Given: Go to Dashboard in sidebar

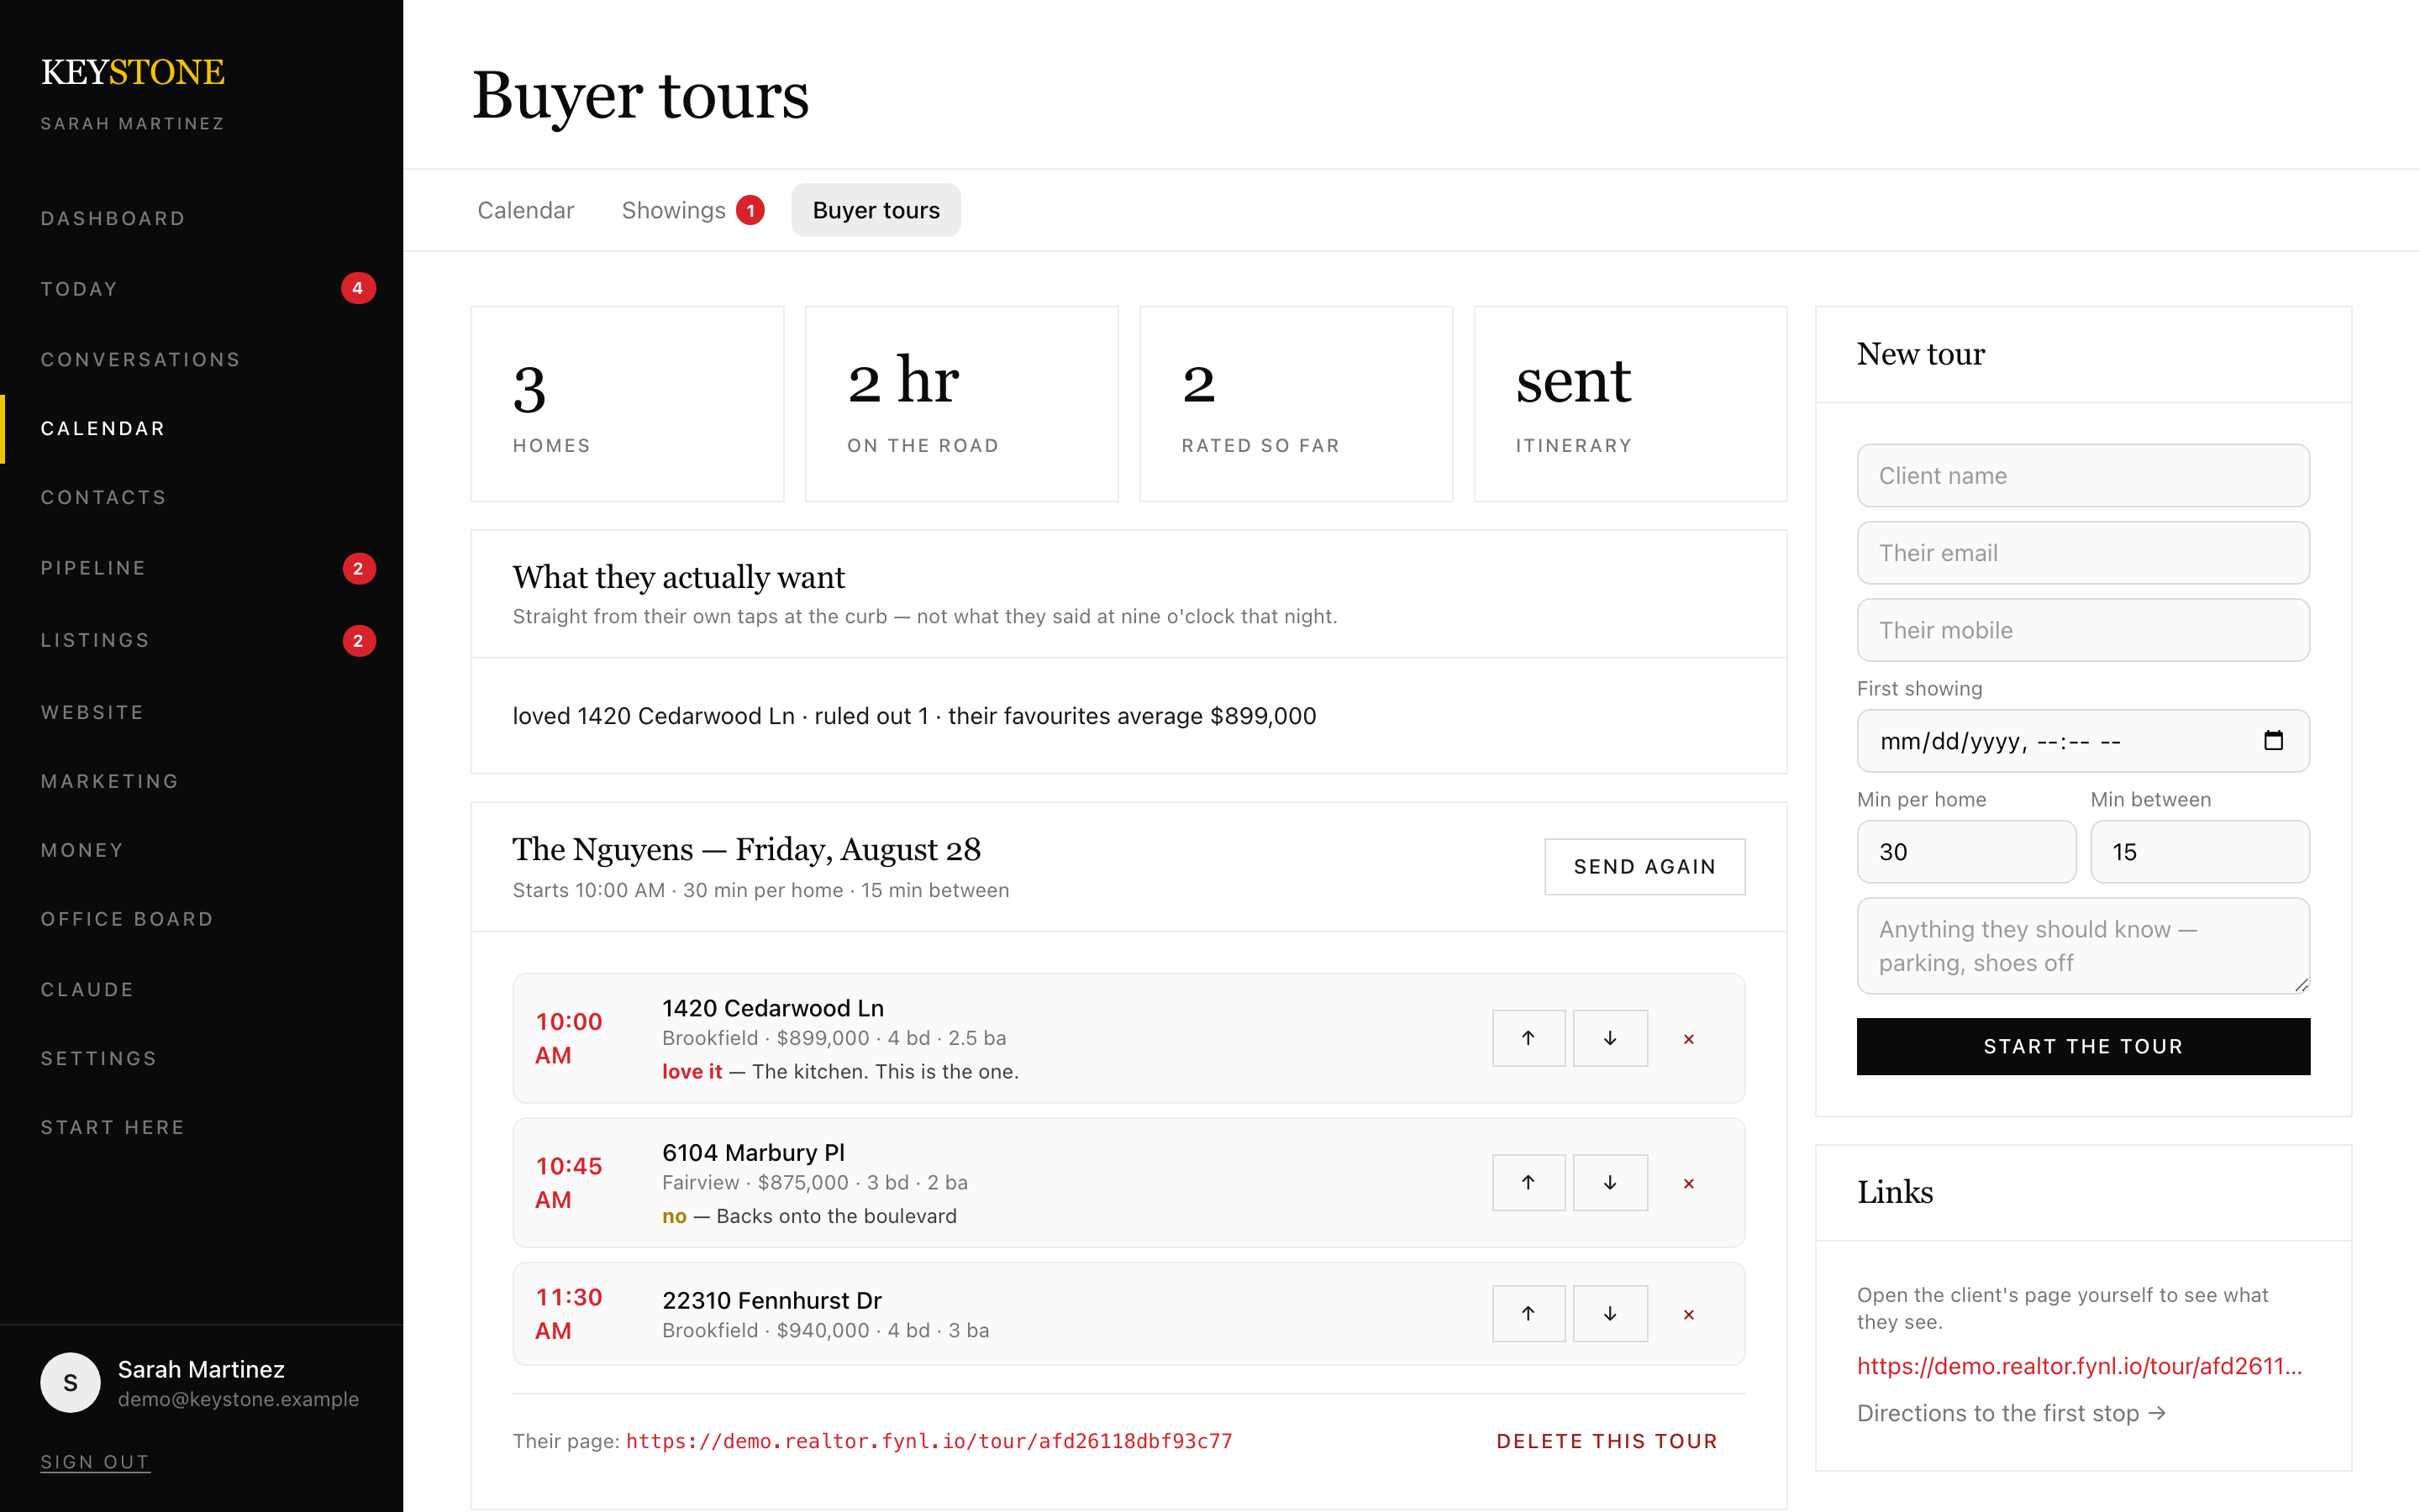Looking at the screenshot, I should tap(202, 218).
